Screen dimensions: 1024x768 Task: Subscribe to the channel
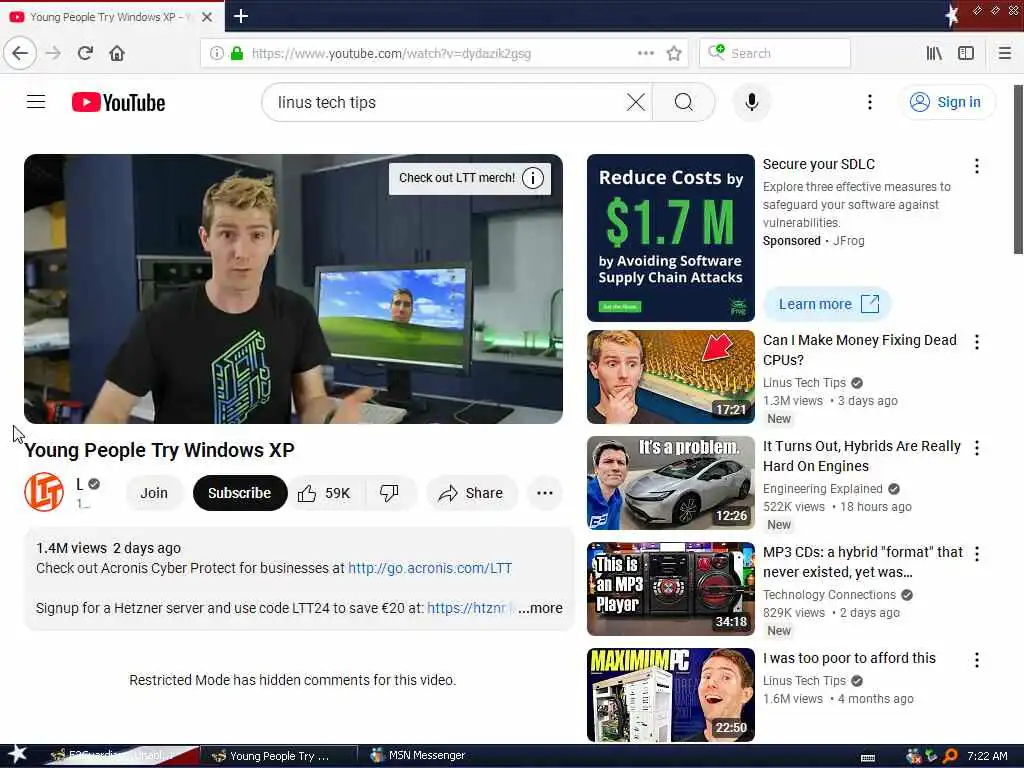pos(240,493)
